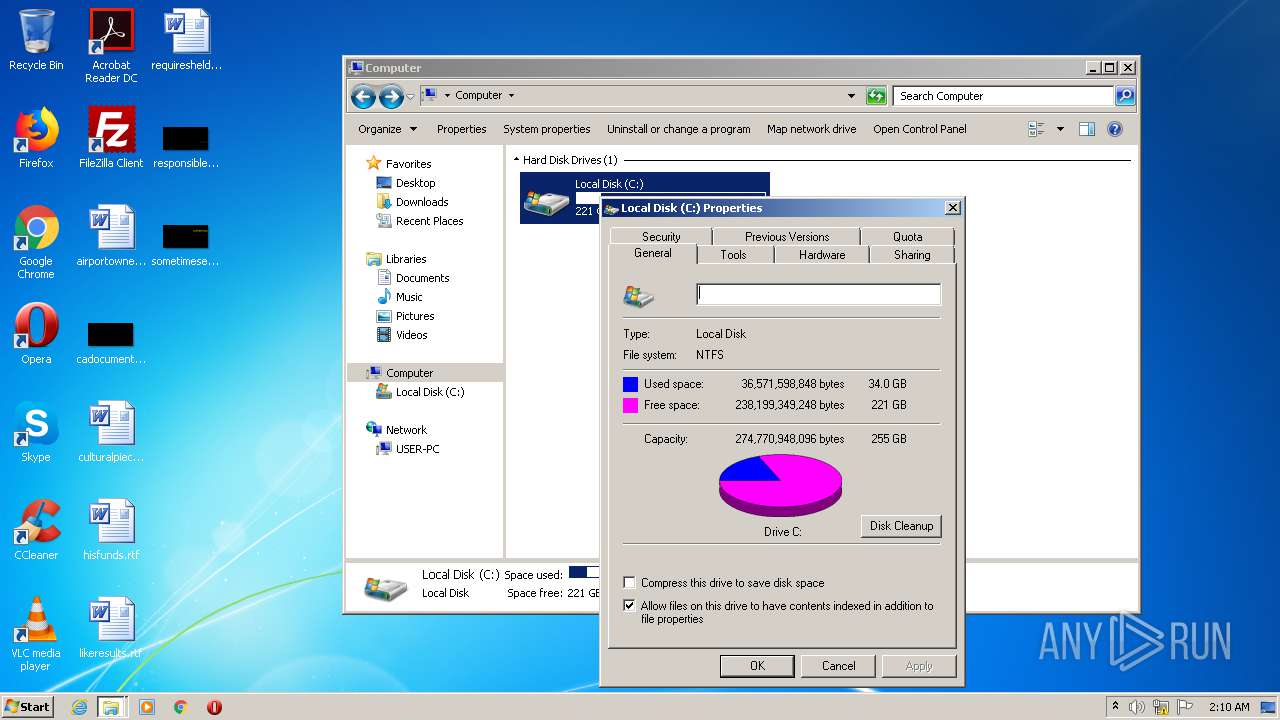Click the drive label text field

tap(818, 294)
